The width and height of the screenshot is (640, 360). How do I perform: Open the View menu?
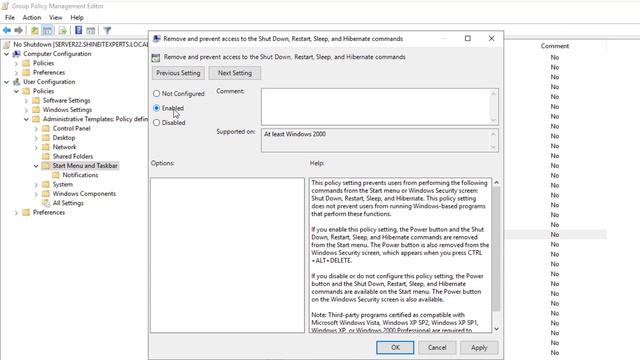pos(56,18)
